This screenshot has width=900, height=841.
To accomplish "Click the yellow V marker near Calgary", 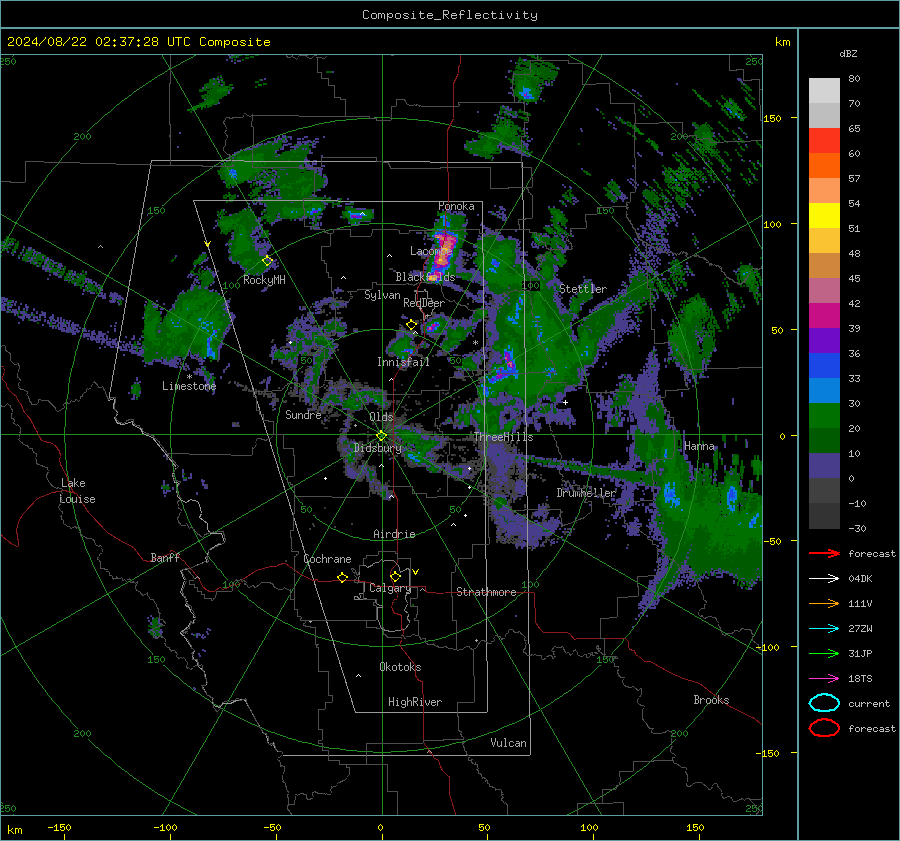I will [416, 572].
